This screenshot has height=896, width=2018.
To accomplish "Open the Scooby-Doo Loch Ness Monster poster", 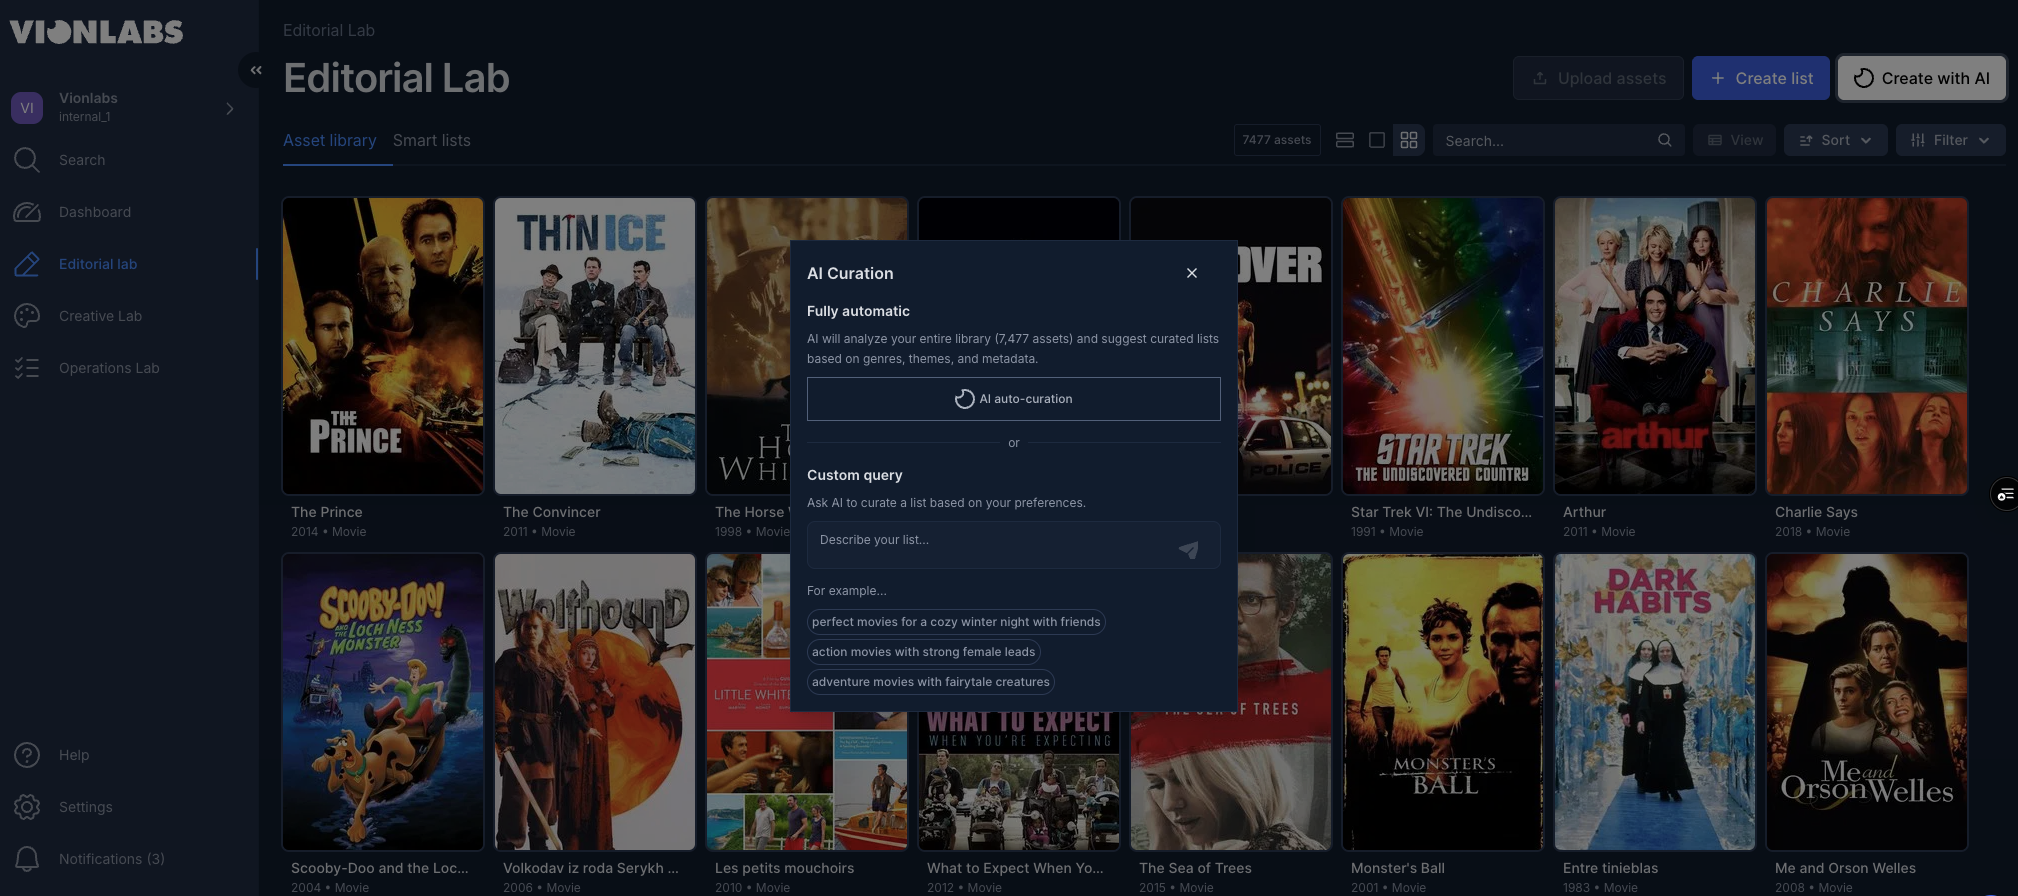I will point(383,702).
